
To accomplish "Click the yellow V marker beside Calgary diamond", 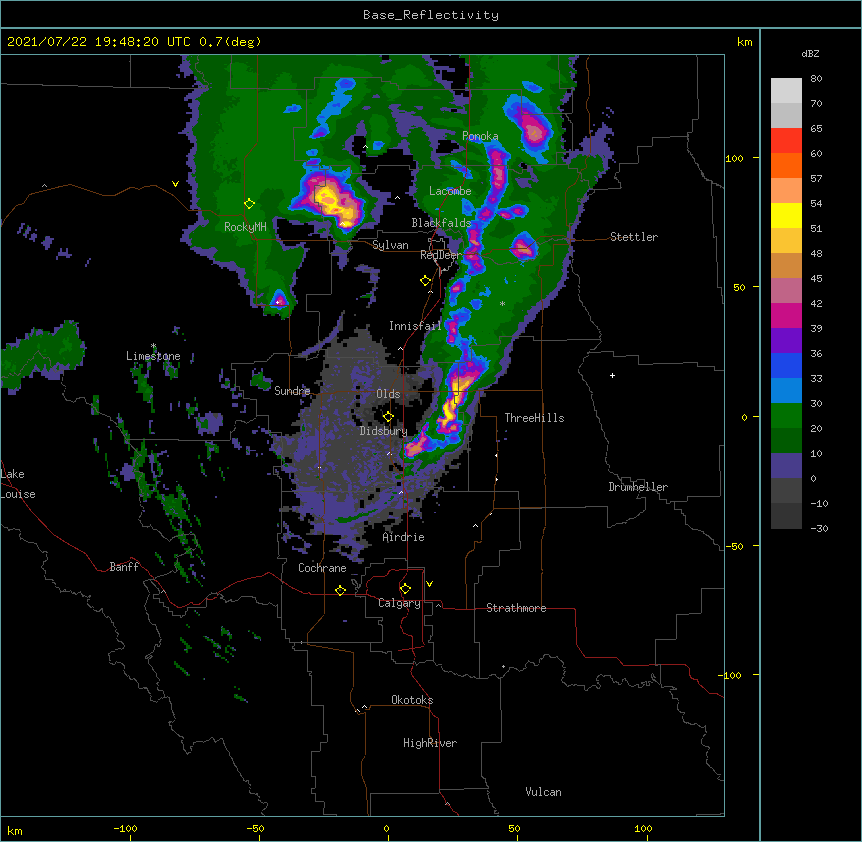I will [429, 584].
